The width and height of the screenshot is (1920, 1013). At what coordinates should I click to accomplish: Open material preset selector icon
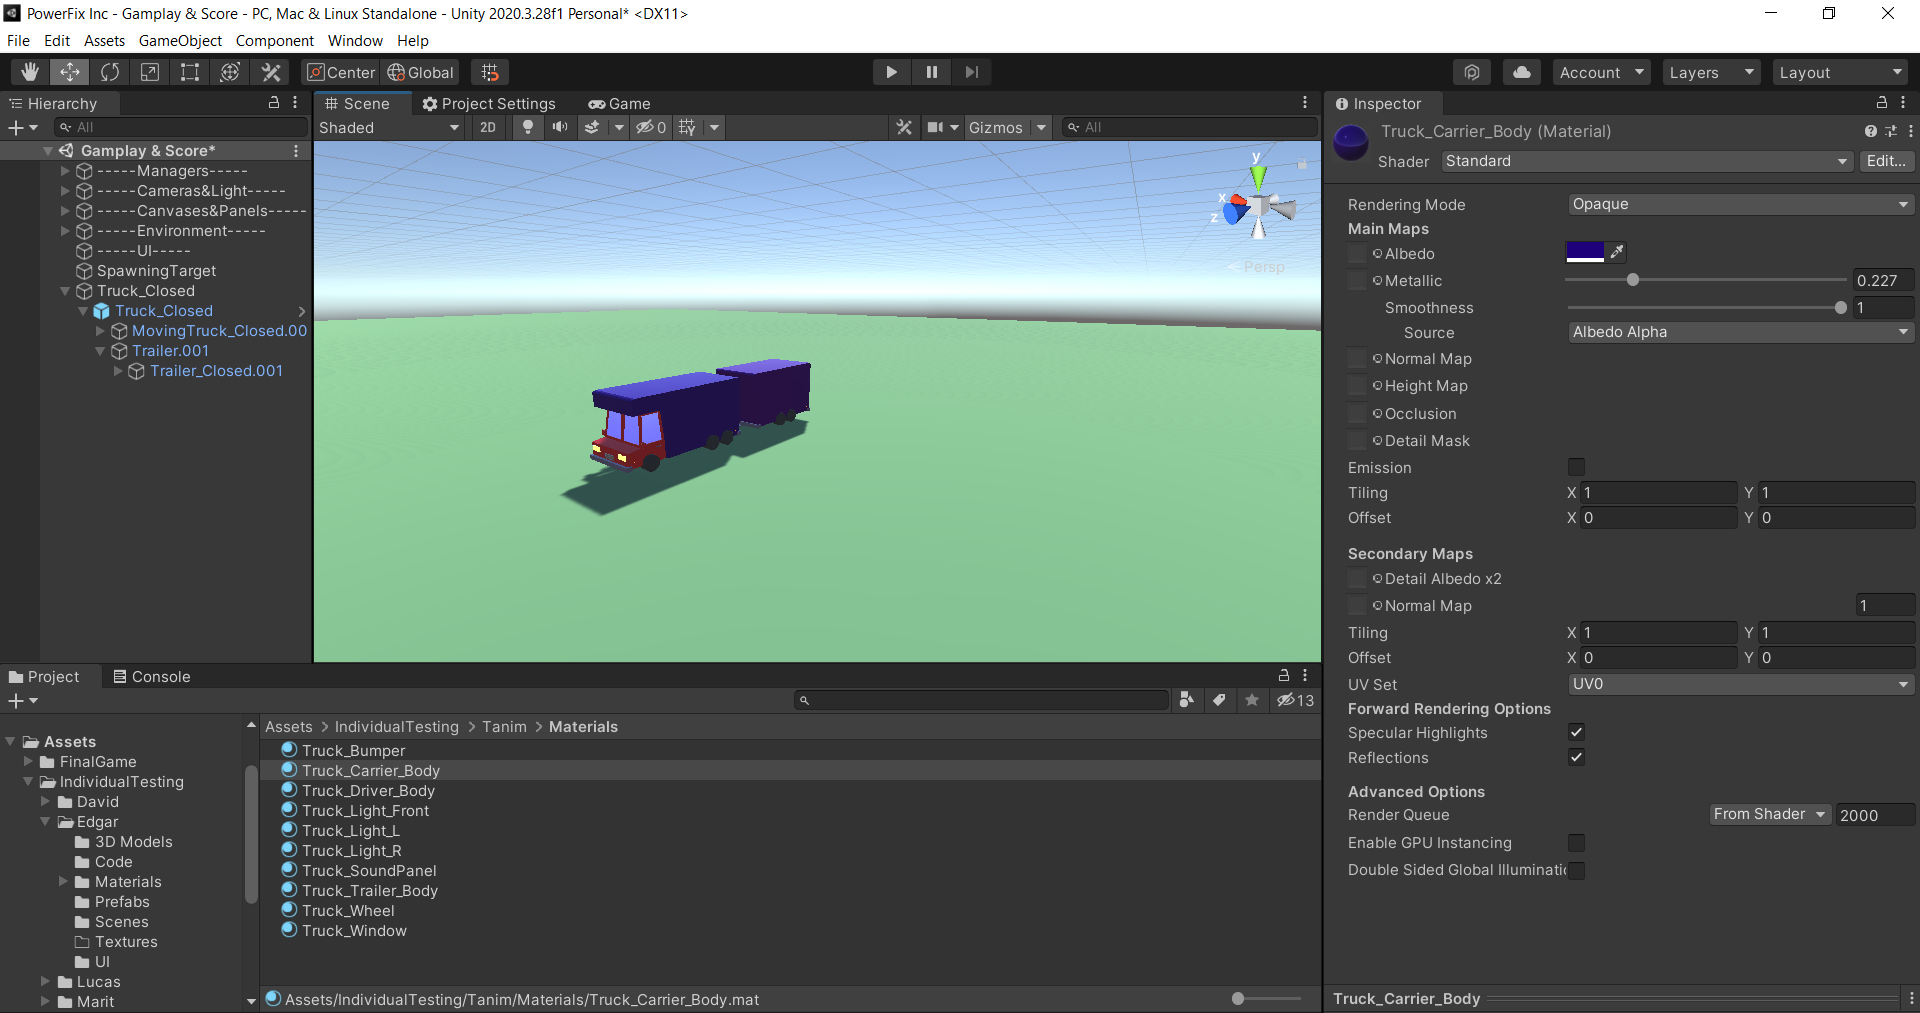(1891, 131)
